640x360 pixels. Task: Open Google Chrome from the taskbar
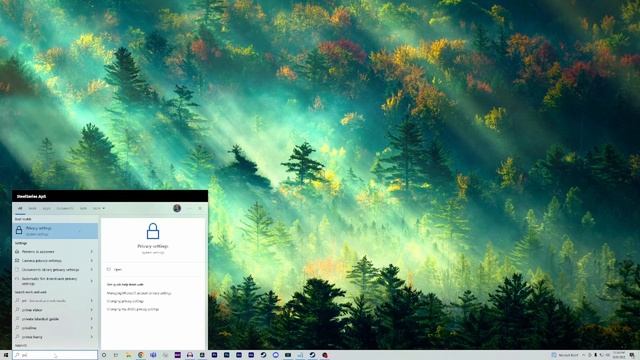[141, 355]
